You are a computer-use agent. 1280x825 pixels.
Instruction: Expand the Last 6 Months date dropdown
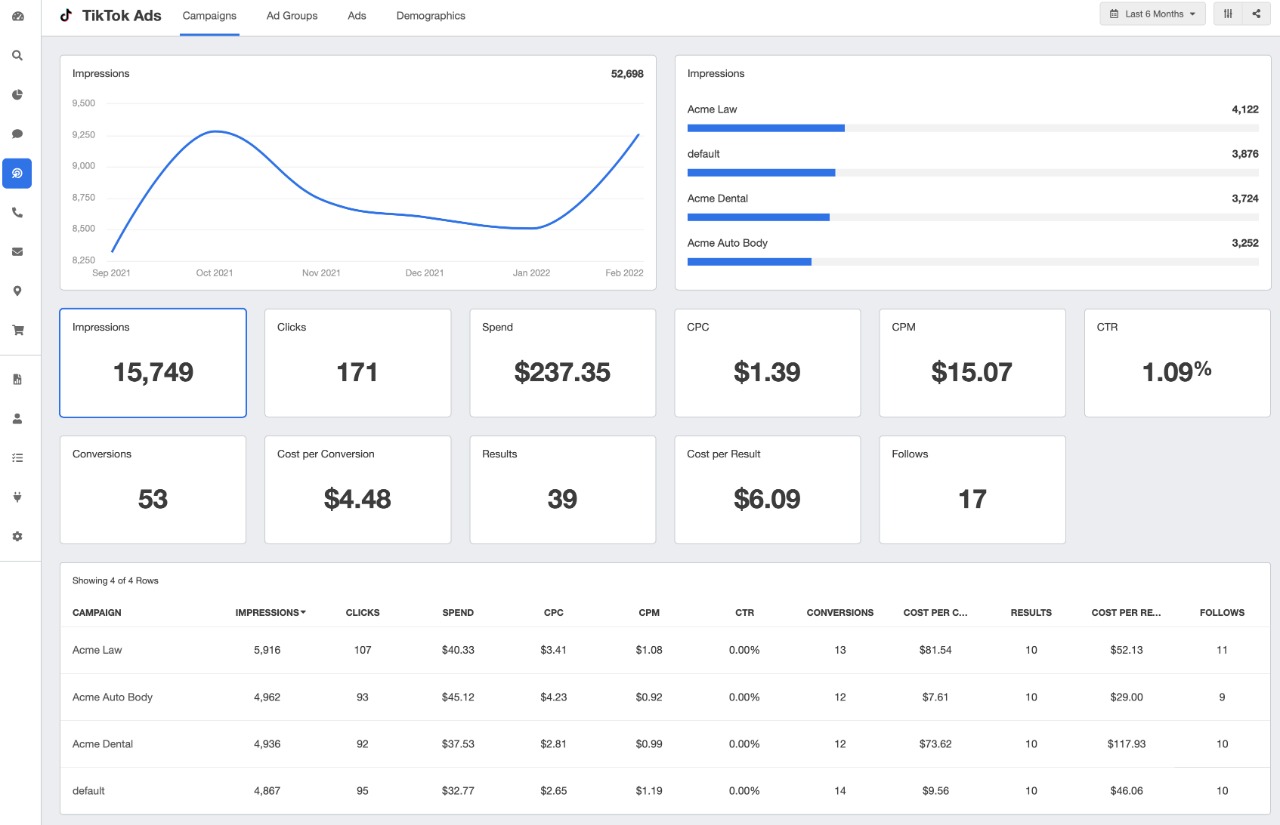coord(1152,14)
